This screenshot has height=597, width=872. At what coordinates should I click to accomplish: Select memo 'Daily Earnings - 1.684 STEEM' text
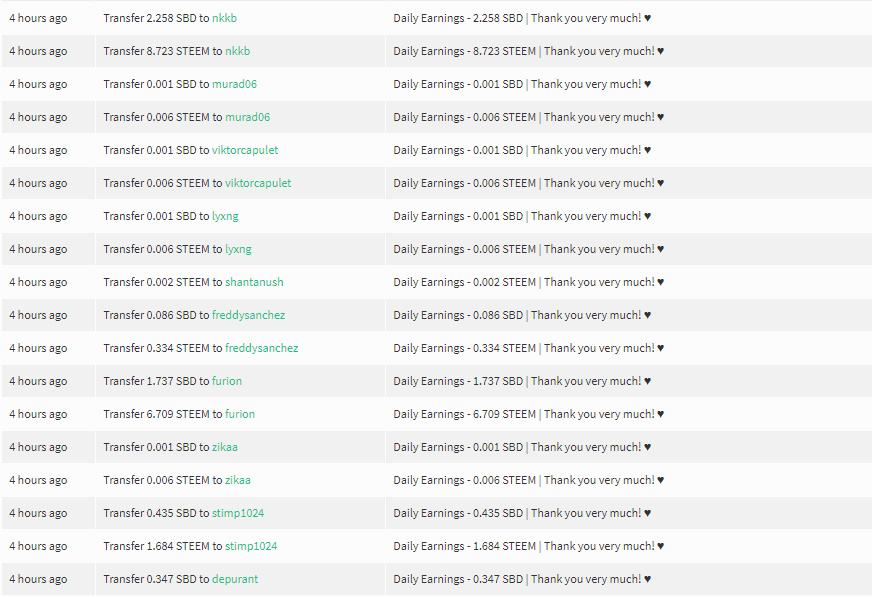(x=464, y=546)
